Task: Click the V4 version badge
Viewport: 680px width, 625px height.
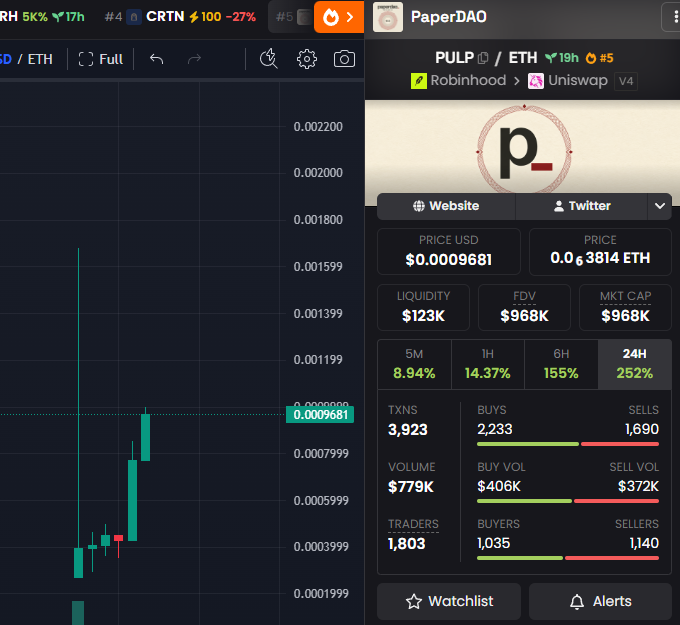Action: tap(626, 81)
